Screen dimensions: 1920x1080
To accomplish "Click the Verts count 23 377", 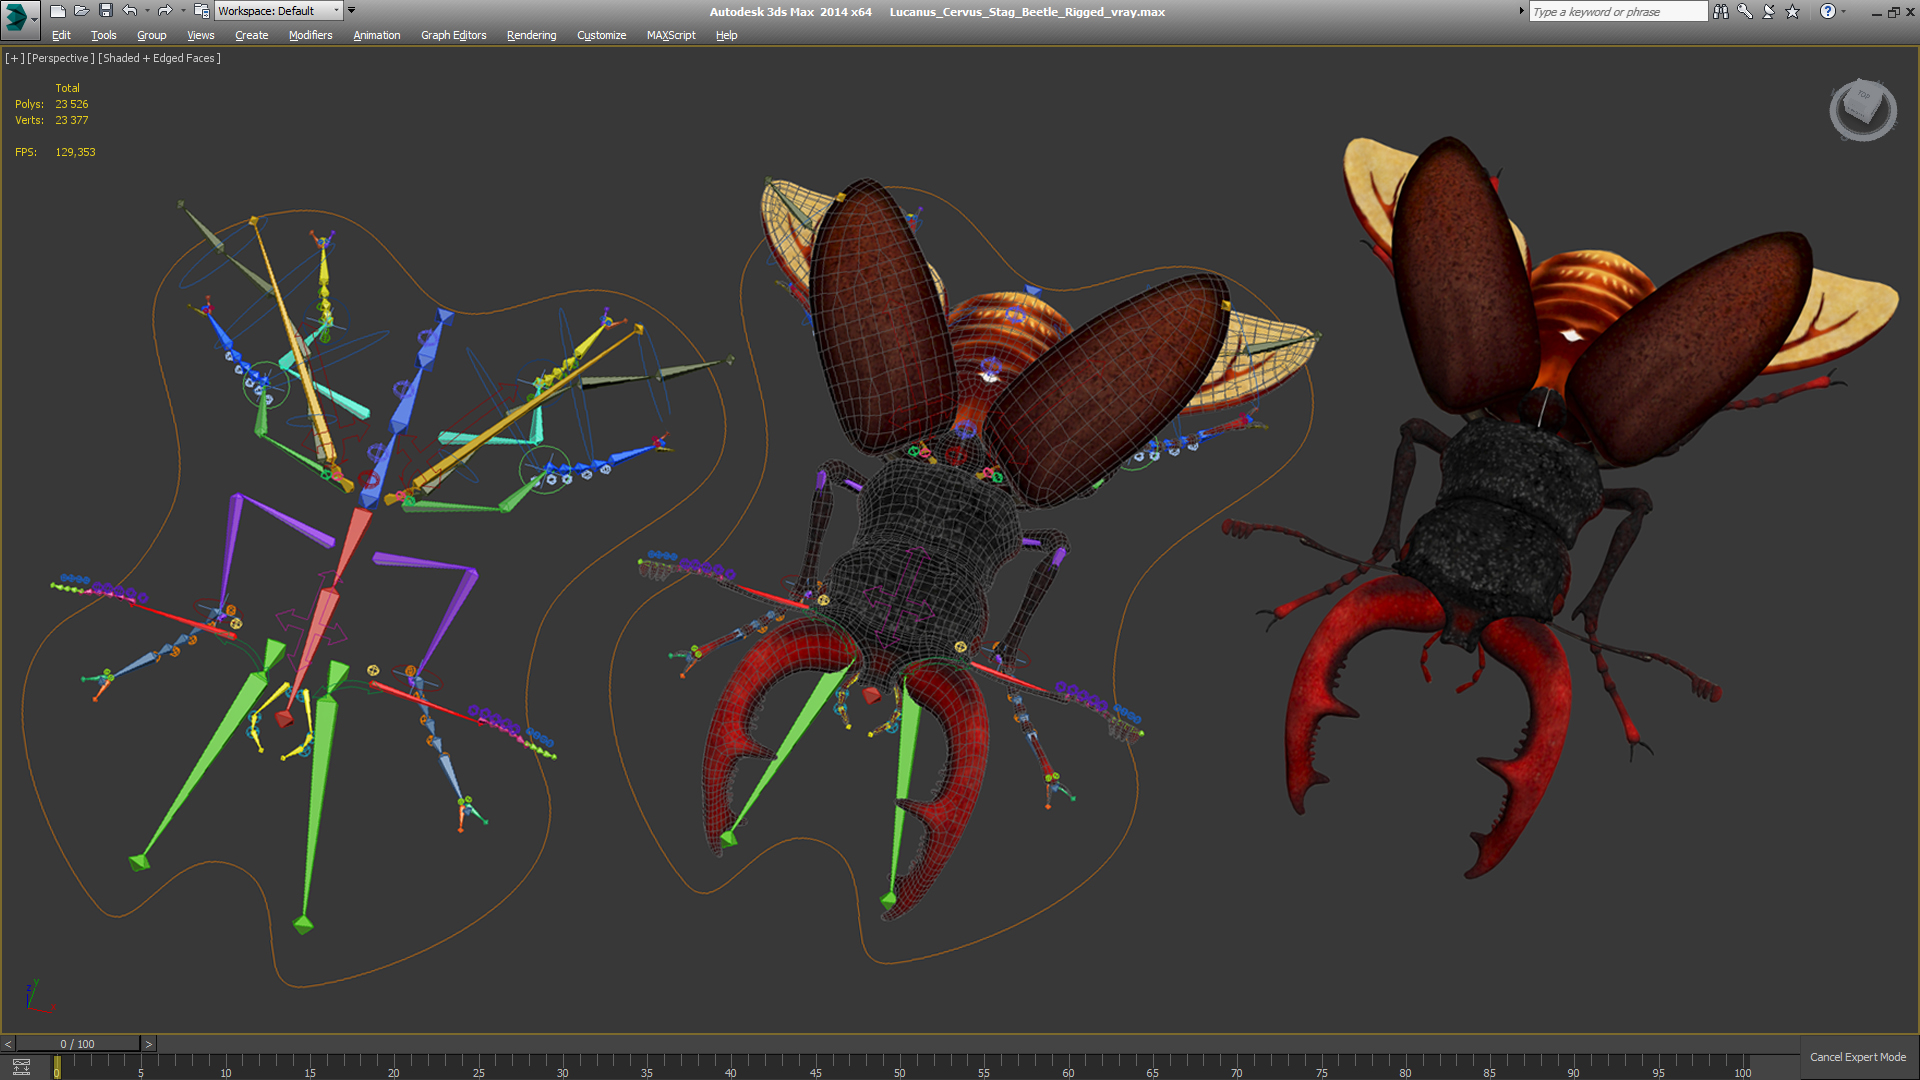I will (x=72, y=120).
